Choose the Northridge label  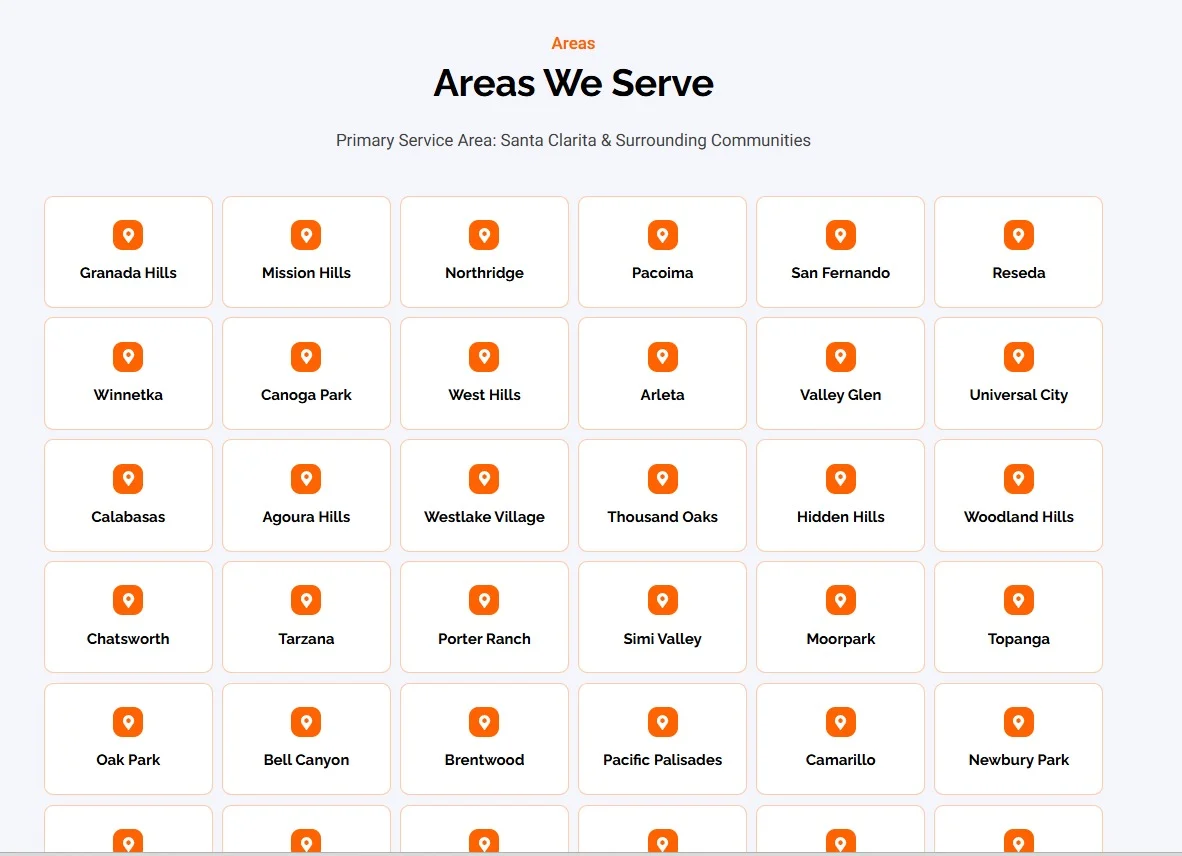(484, 274)
